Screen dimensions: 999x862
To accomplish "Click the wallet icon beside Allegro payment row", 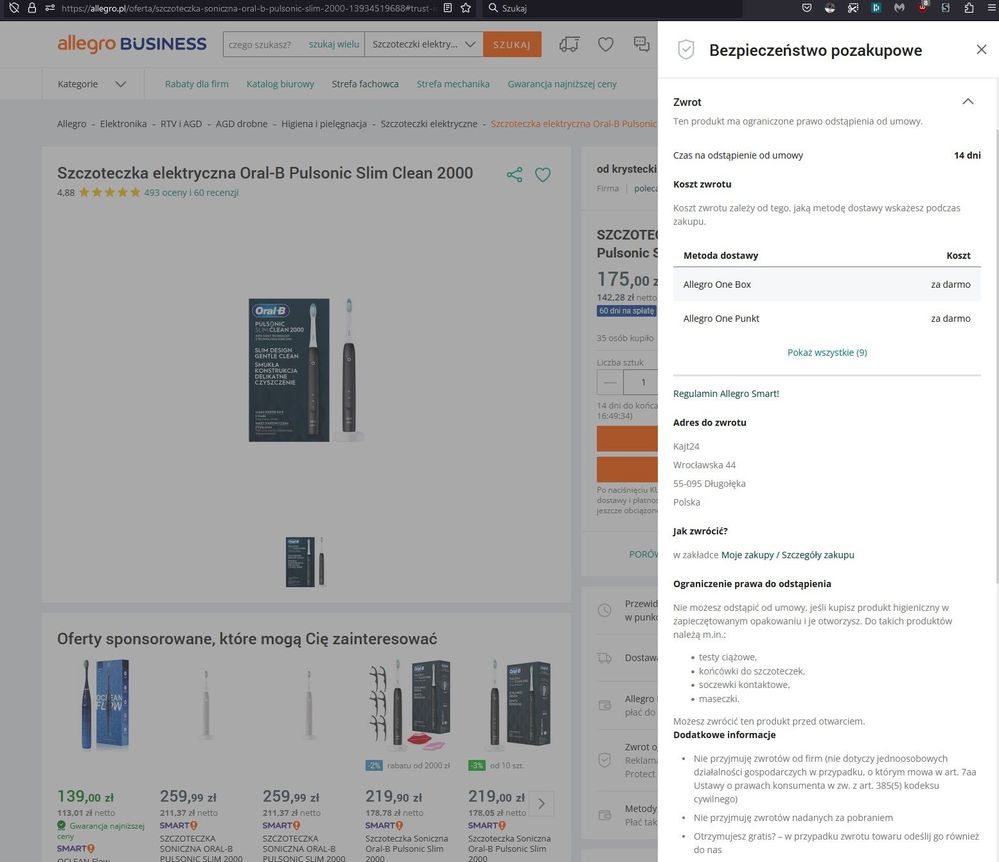I will (605, 705).
